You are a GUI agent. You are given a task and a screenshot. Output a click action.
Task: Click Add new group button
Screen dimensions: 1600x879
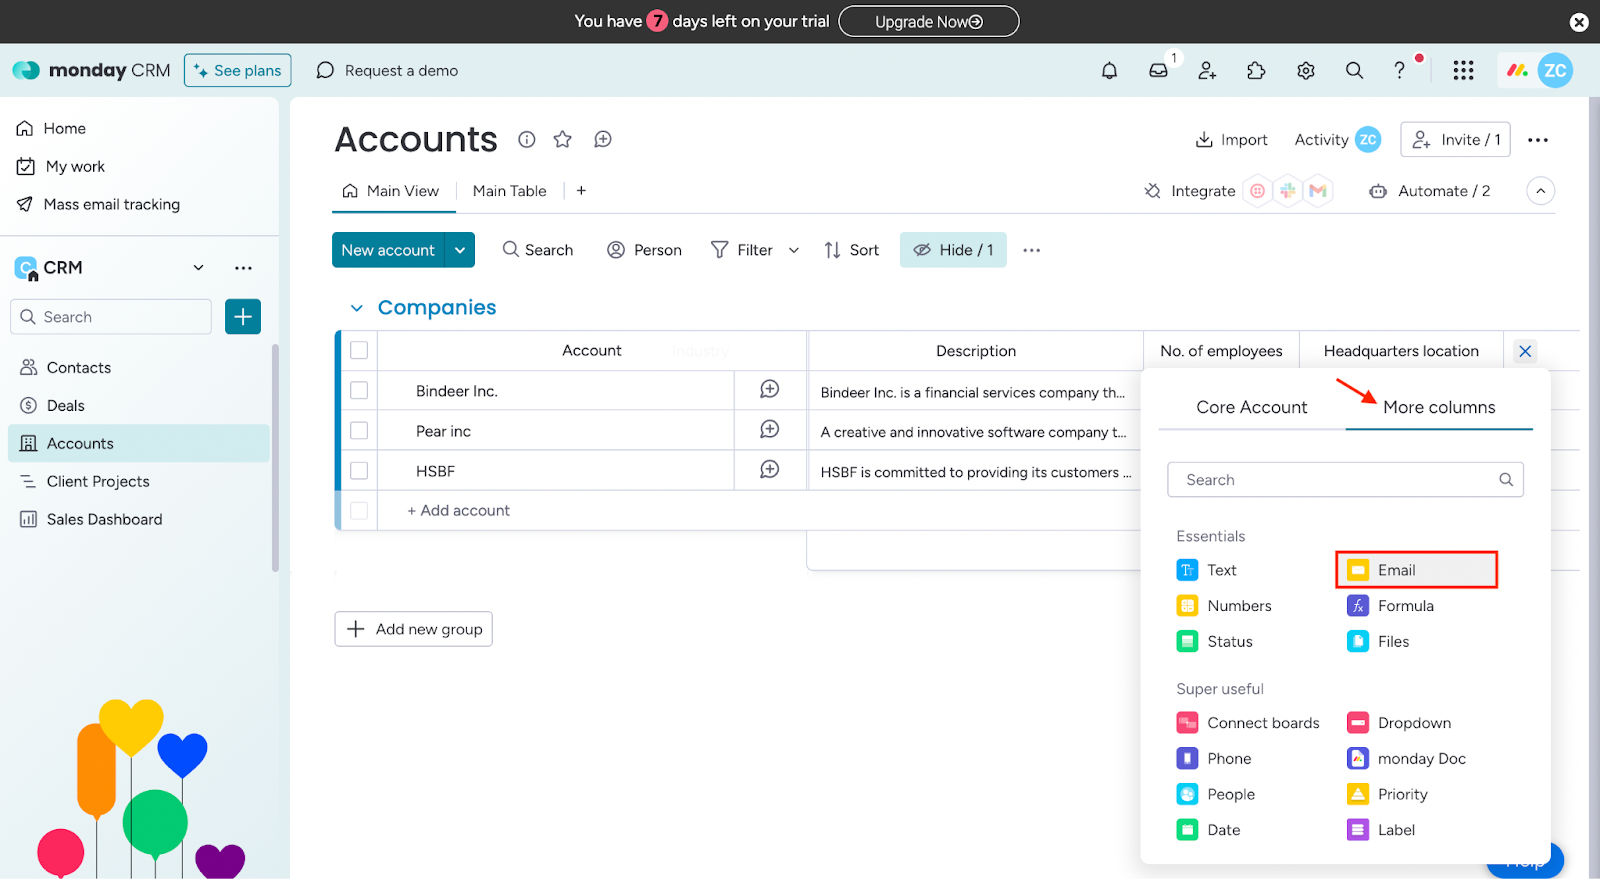[x=413, y=629]
